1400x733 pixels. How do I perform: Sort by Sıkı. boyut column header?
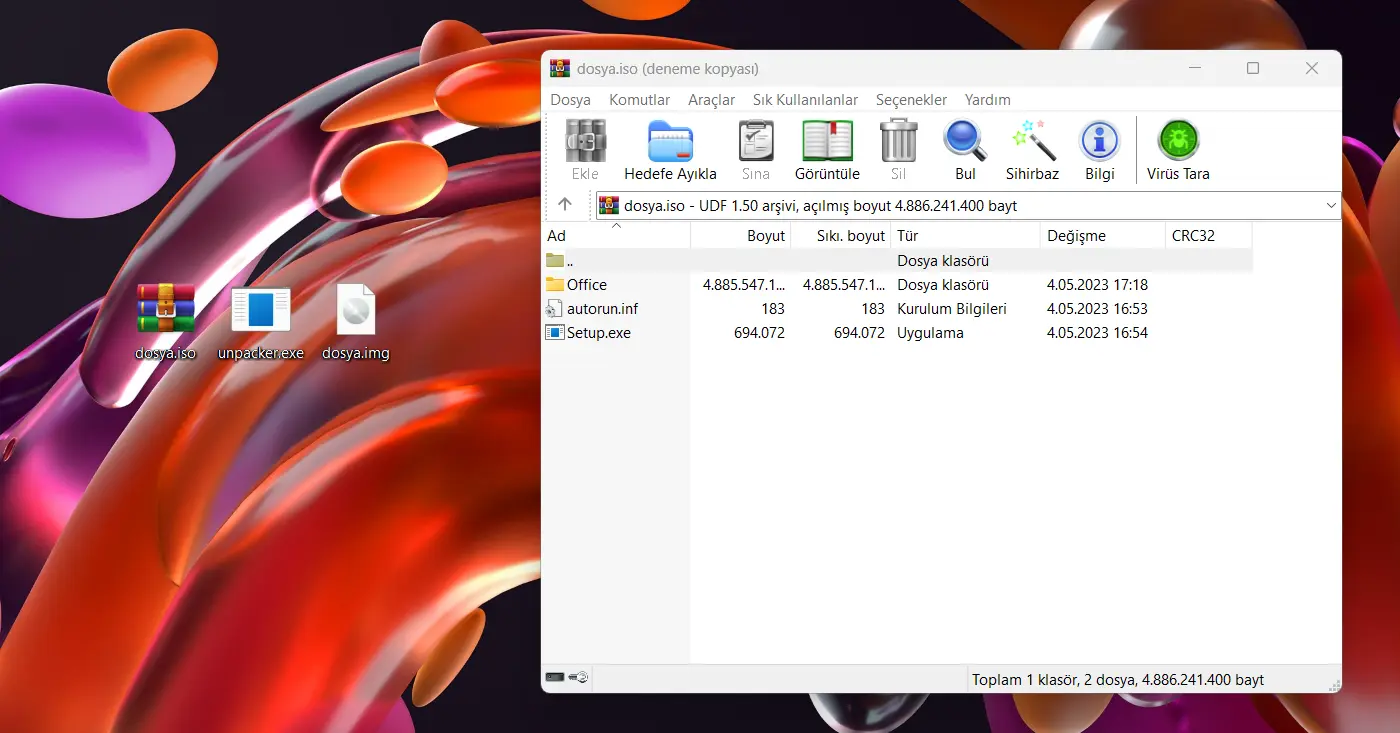tap(841, 236)
